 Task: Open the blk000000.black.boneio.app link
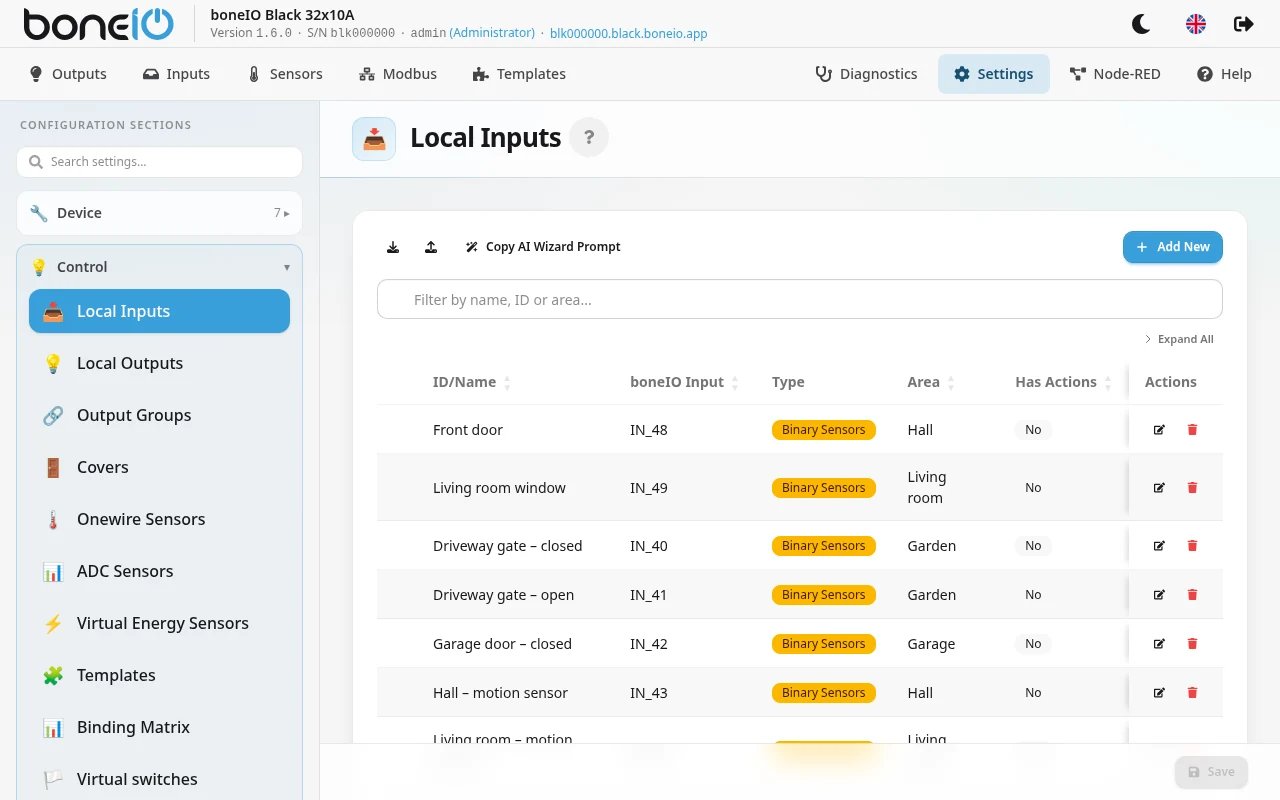pyautogui.click(x=628, y=33)
